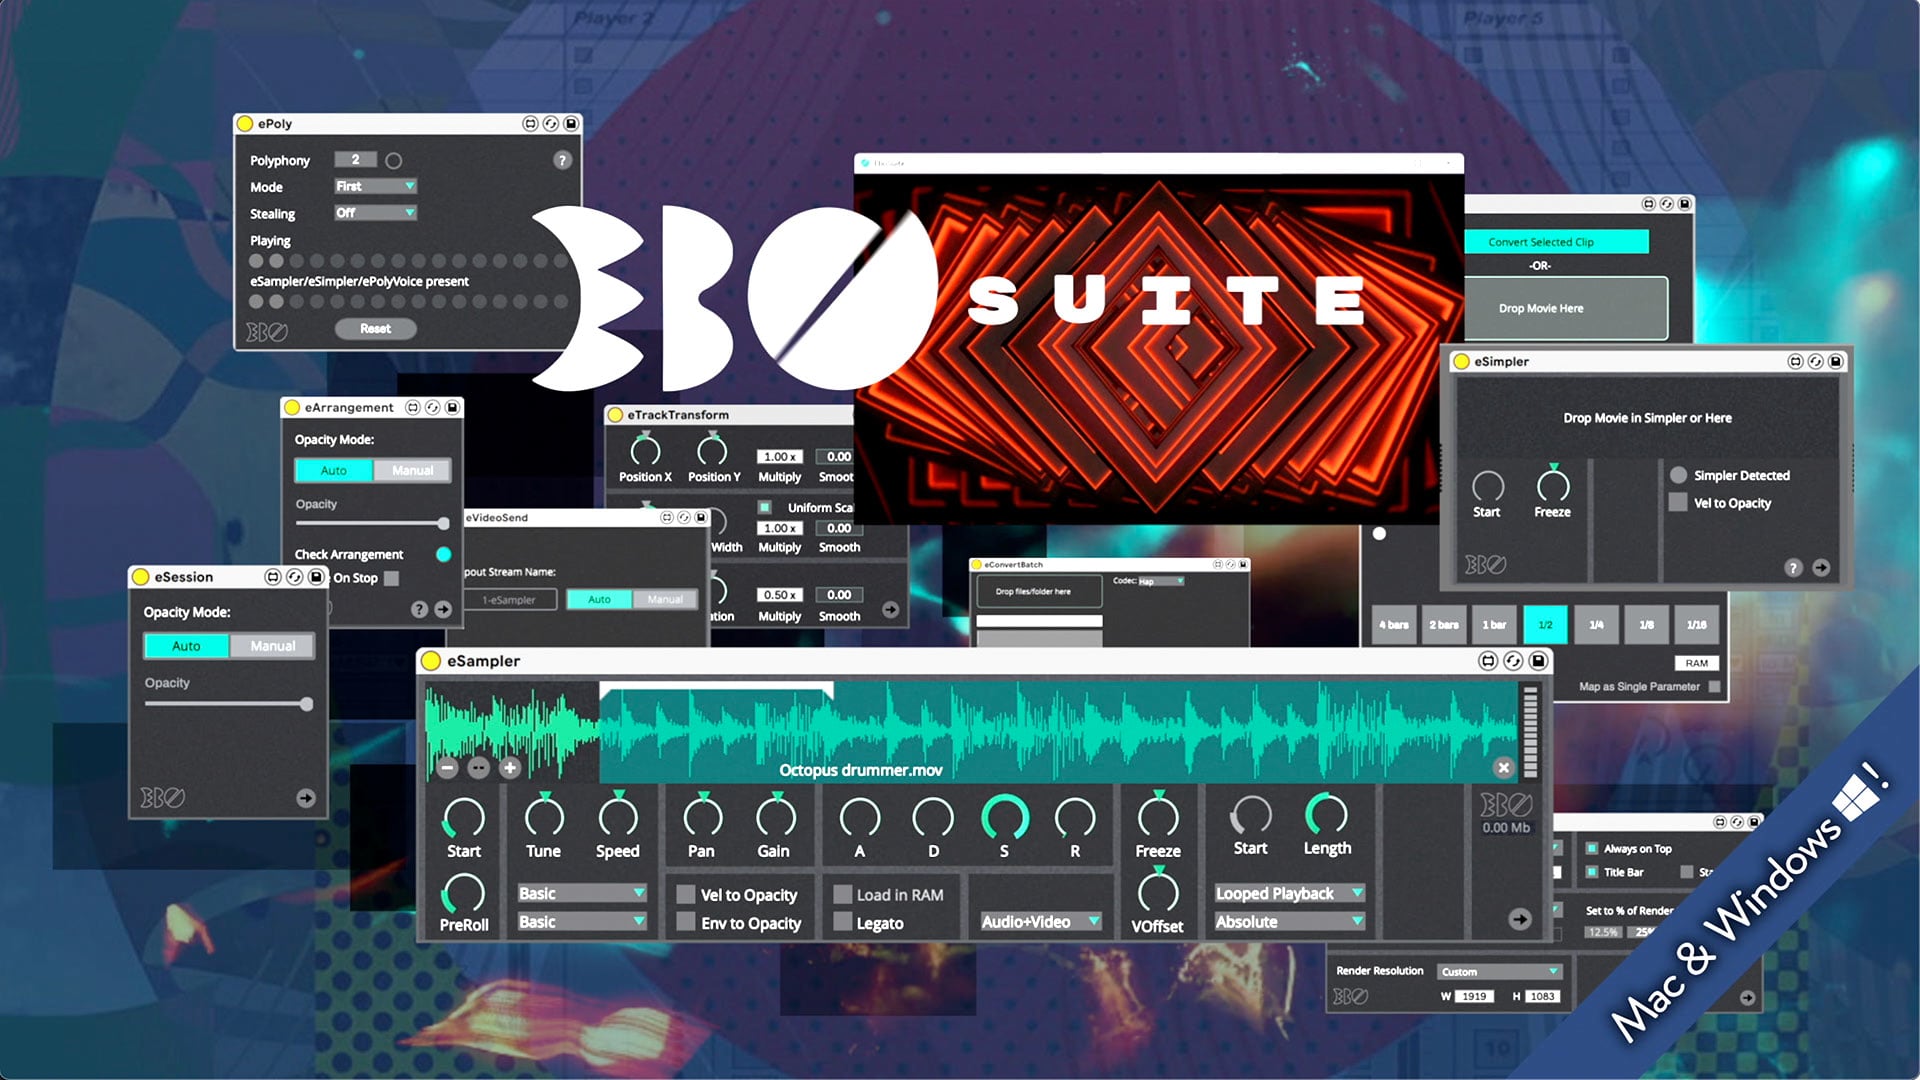Click the eSimpler arrow icon at bottom right
1920x1080 pixels.
(1821, 568)
